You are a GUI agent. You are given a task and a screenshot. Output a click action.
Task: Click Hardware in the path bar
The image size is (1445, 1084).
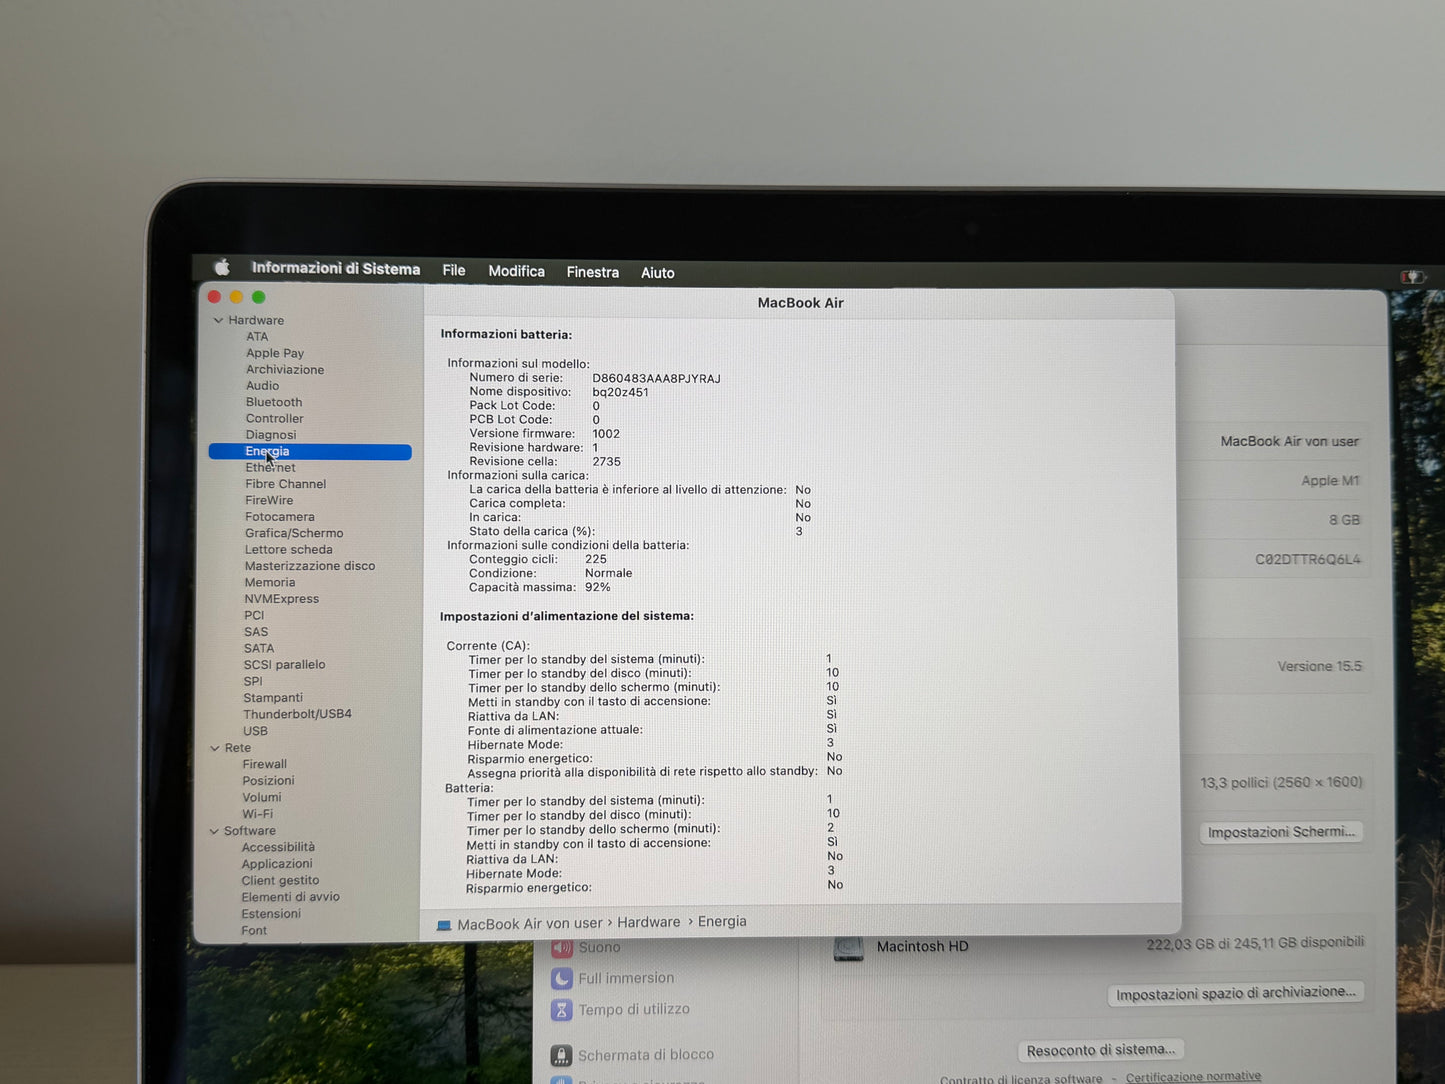click(x=648, y=923)
